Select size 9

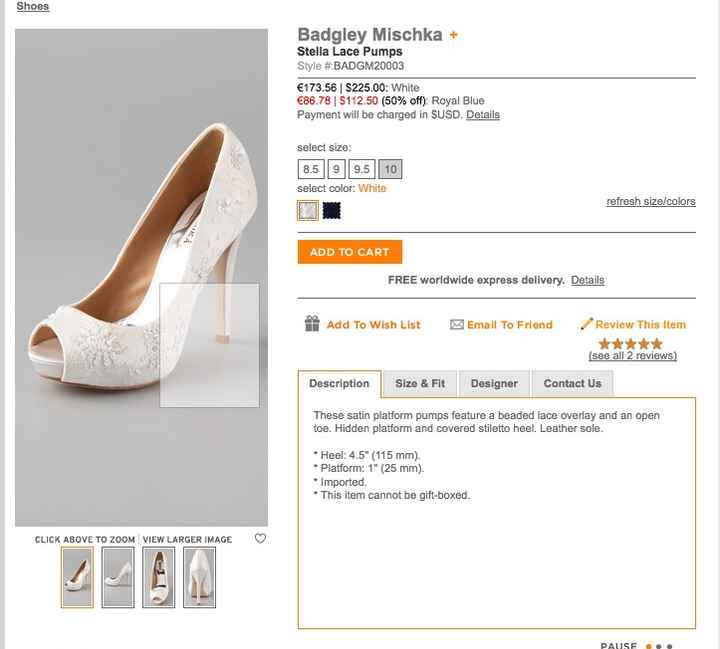(x=336, y=169)
